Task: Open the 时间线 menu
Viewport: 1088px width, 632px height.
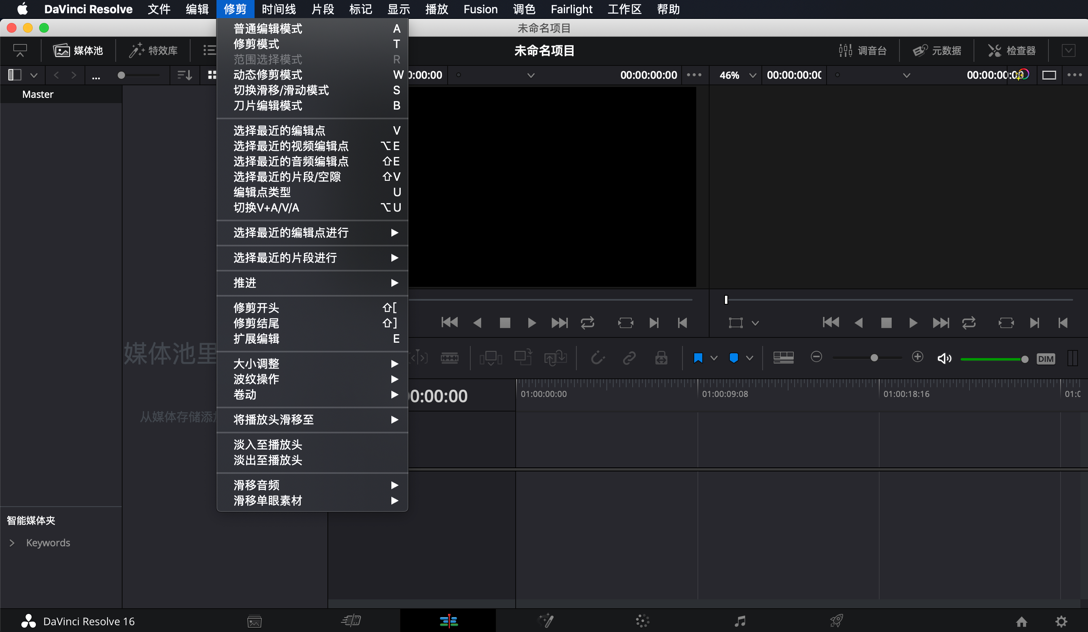Action: [x=277, y=9]
